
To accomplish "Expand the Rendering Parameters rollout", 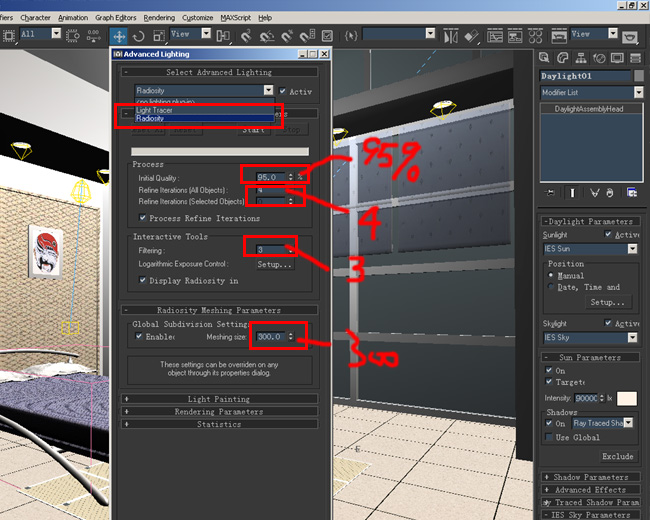I will point(219,411).
